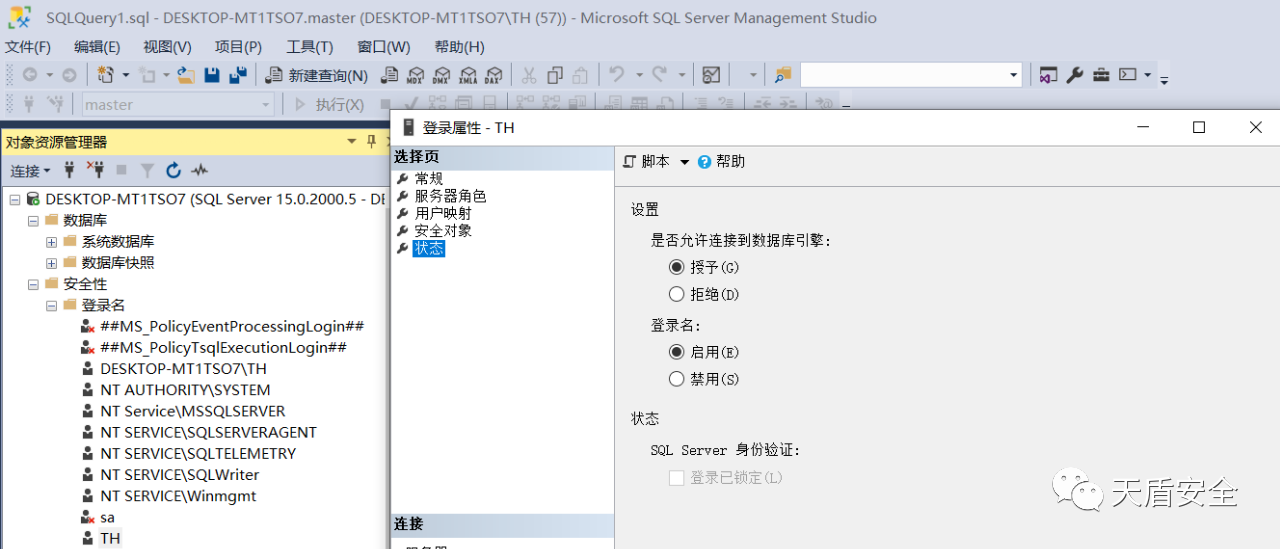Select the 用户映射 page
1280x549 pixels.
tap(443, 213)
